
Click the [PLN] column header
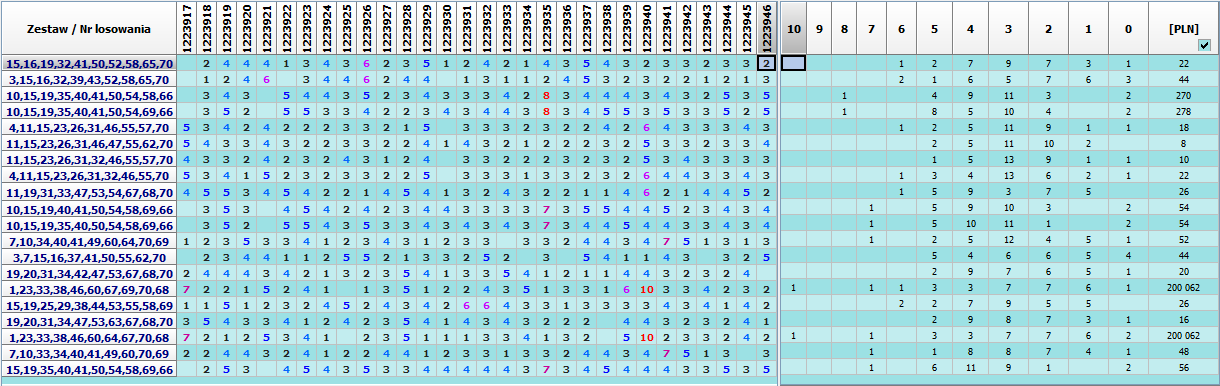tap(1183, 28)
